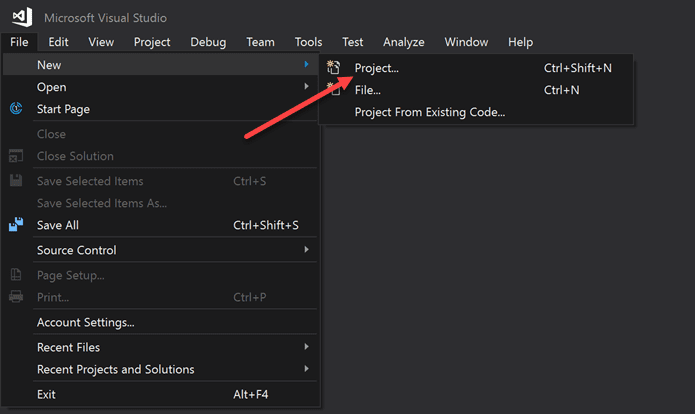Click the Print printer icon
Viewport: 696px width, 414px height.
(x=16, y=297)
